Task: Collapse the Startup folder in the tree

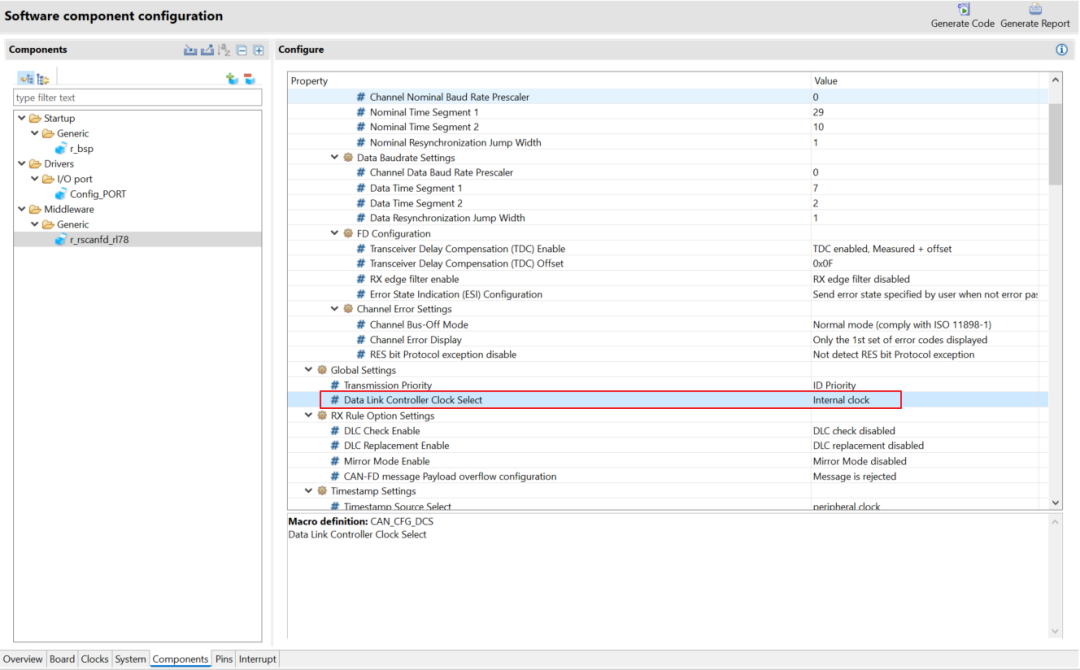Action: click(22, 118)
